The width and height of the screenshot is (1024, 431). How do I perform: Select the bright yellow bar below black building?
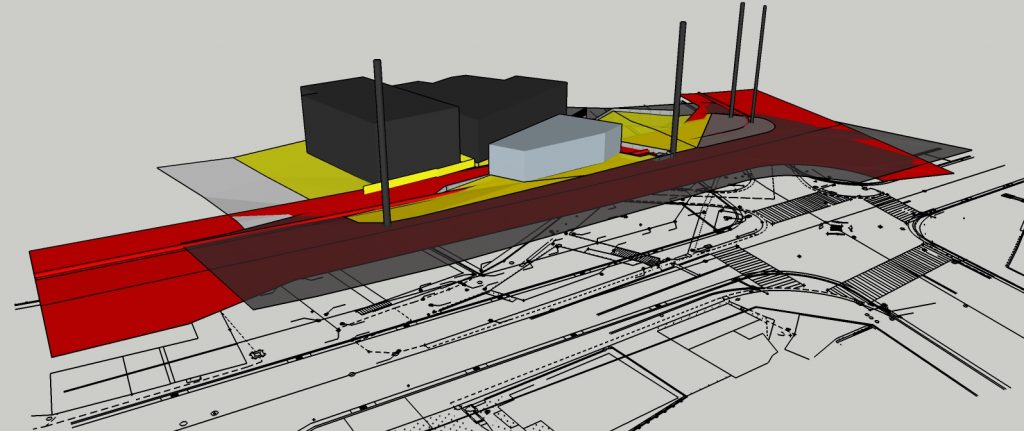click(x=418, y=176)
